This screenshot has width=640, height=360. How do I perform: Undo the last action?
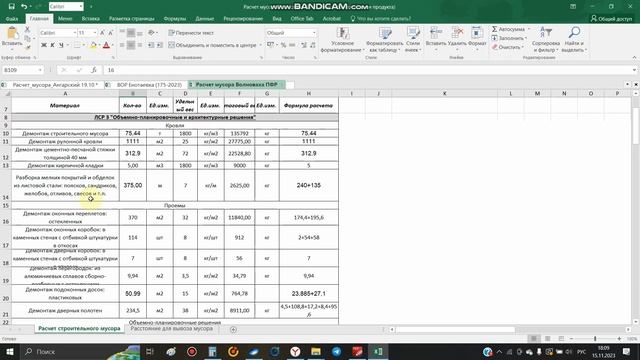click(x=24, y=7)
